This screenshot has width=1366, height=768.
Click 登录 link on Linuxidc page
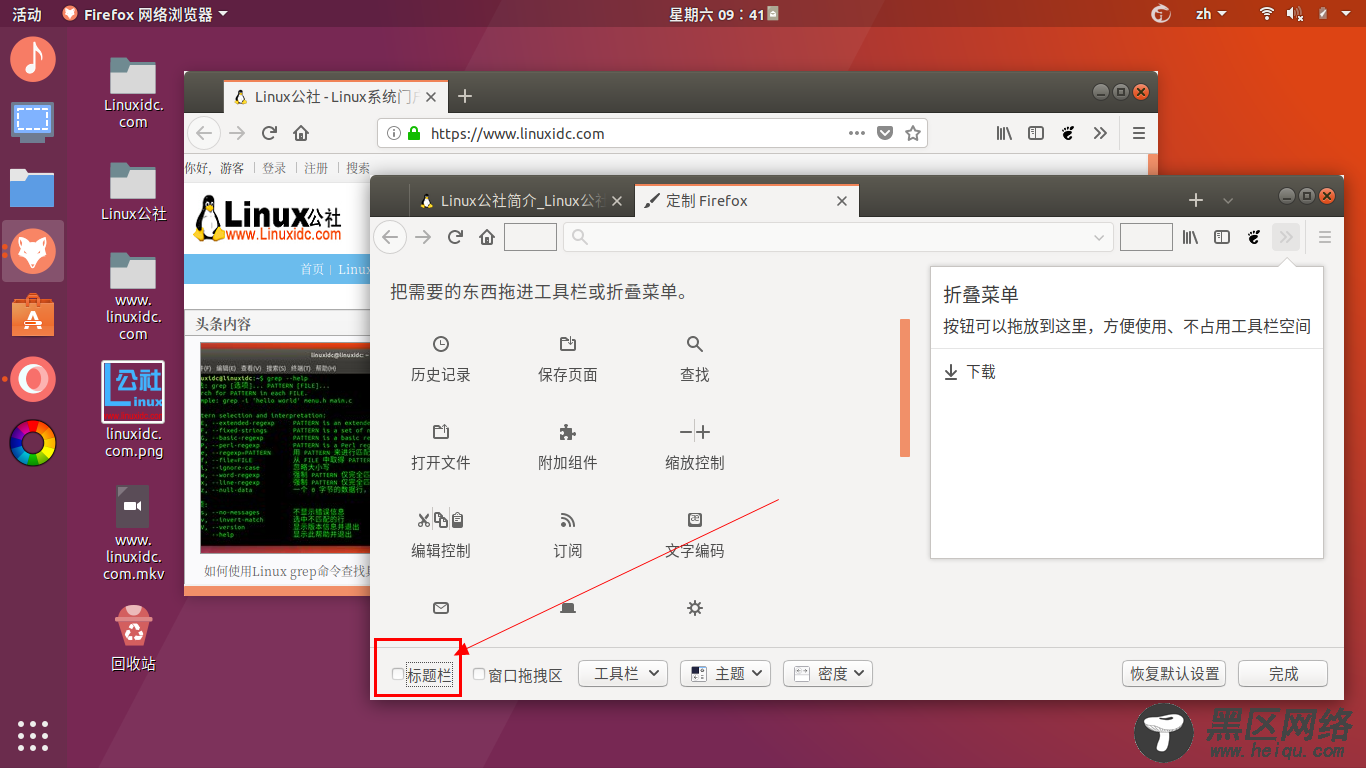coord(274,168)
